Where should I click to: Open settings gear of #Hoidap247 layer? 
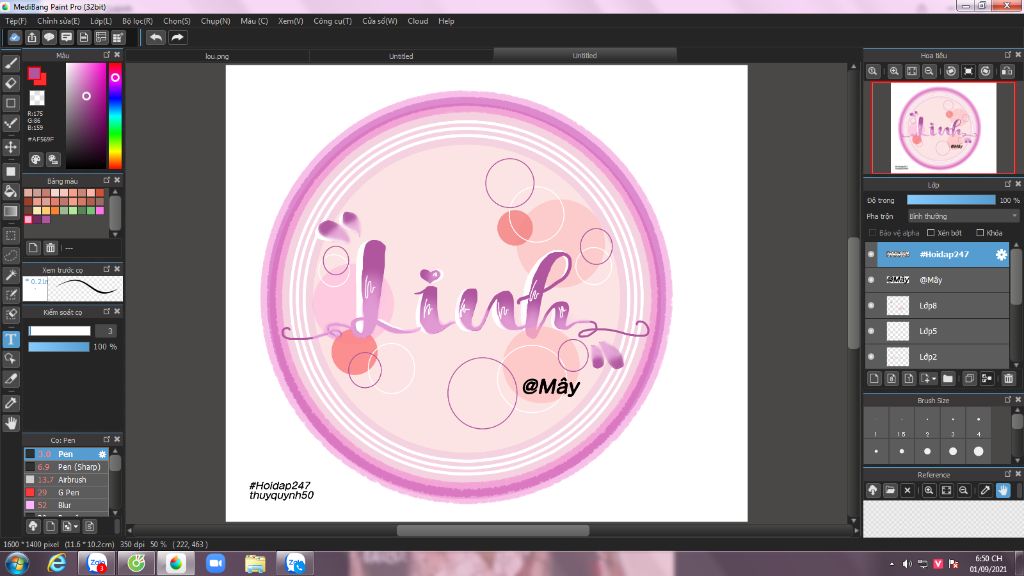pyautogui.click(x=1001, y=255)
